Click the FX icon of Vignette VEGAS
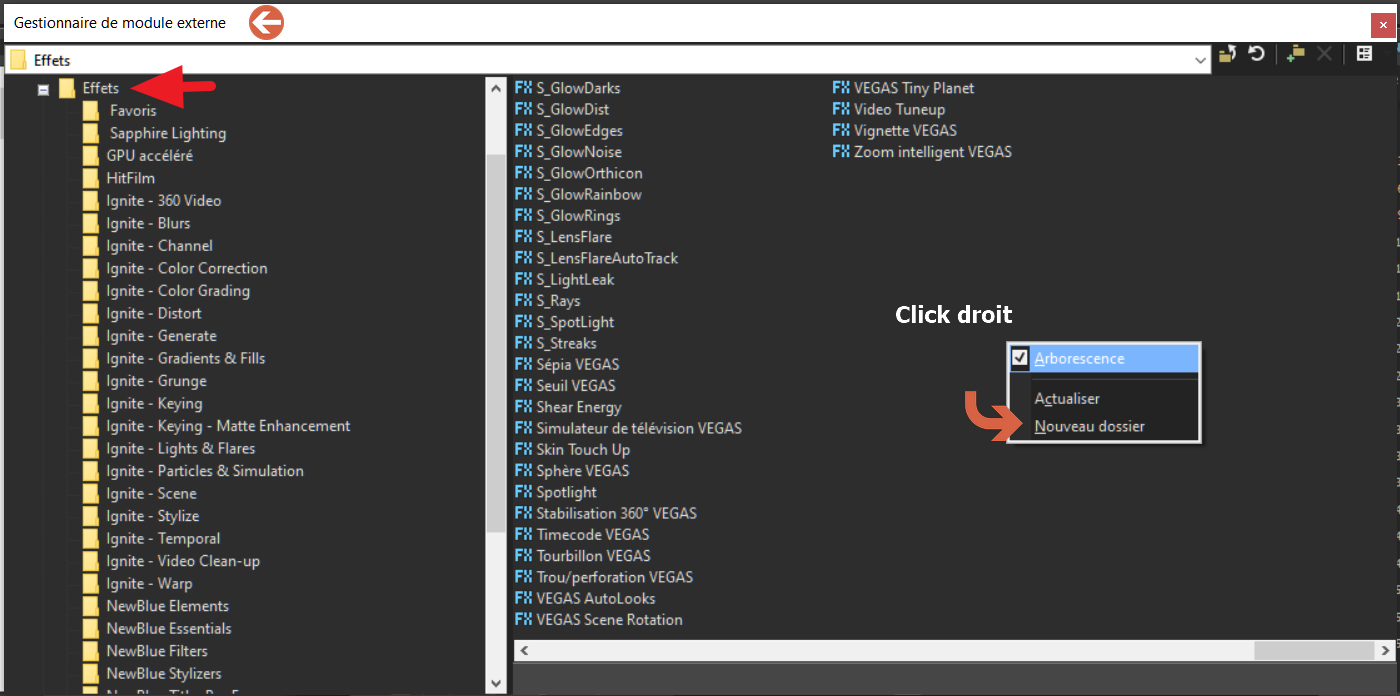The height and width of the screenshot is (696, 1400). (841, 130)
